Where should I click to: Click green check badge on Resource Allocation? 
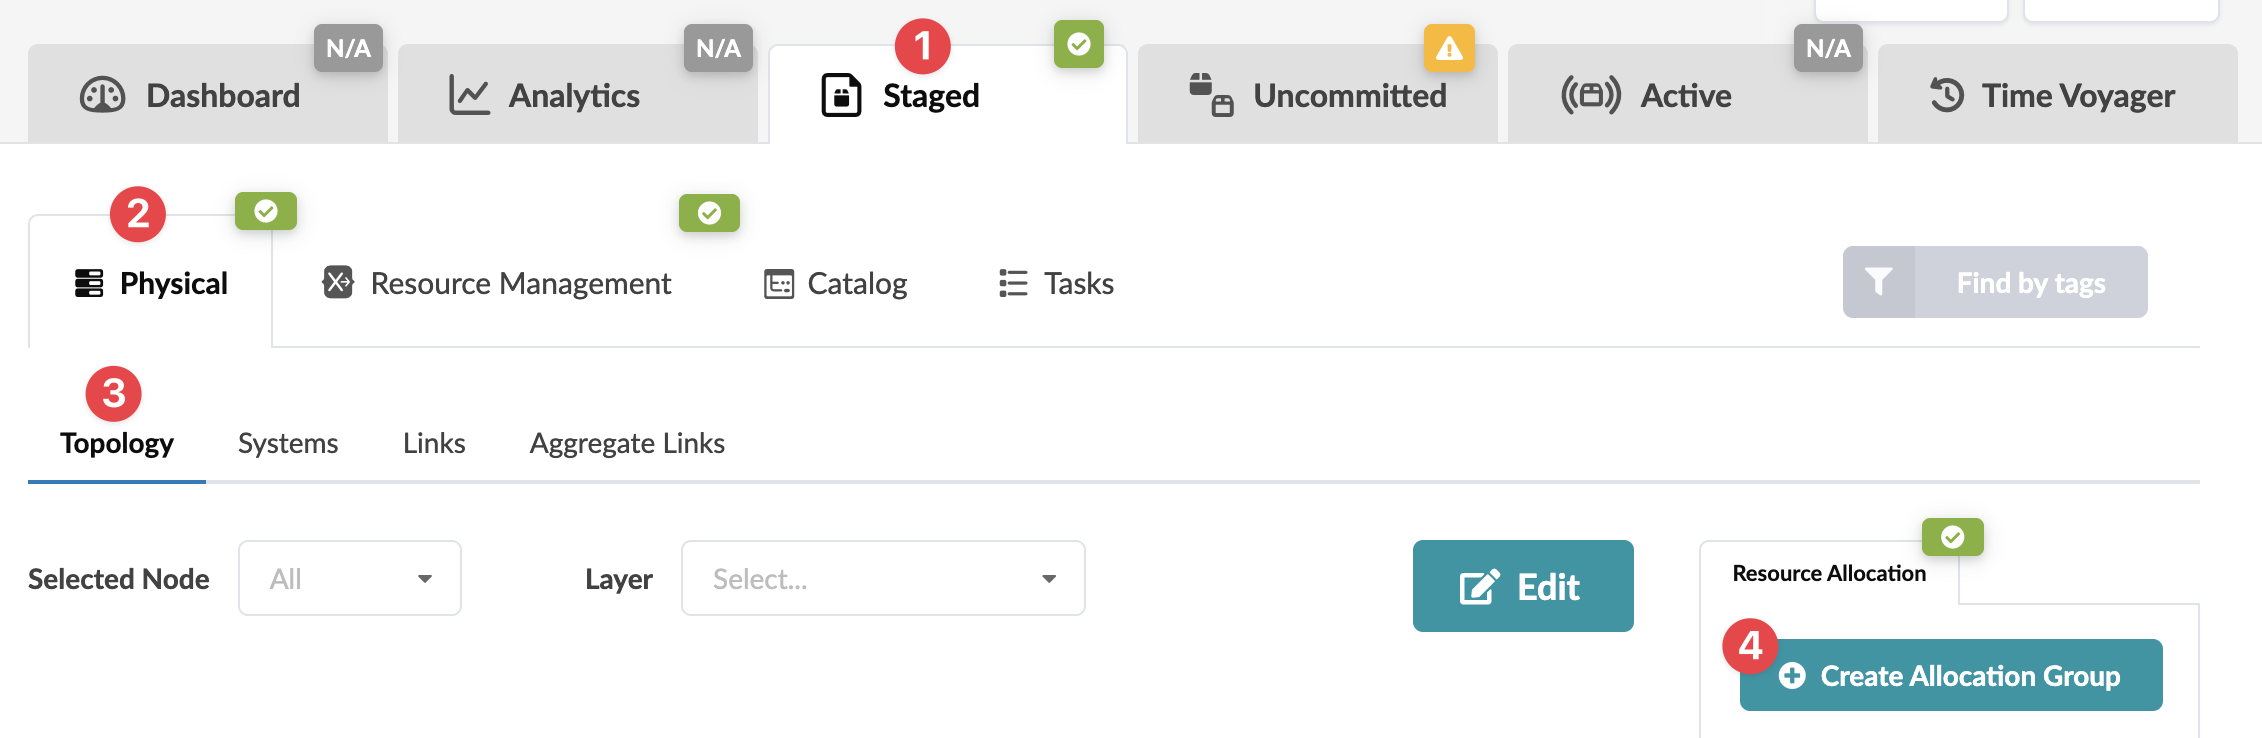(1952, 538)
